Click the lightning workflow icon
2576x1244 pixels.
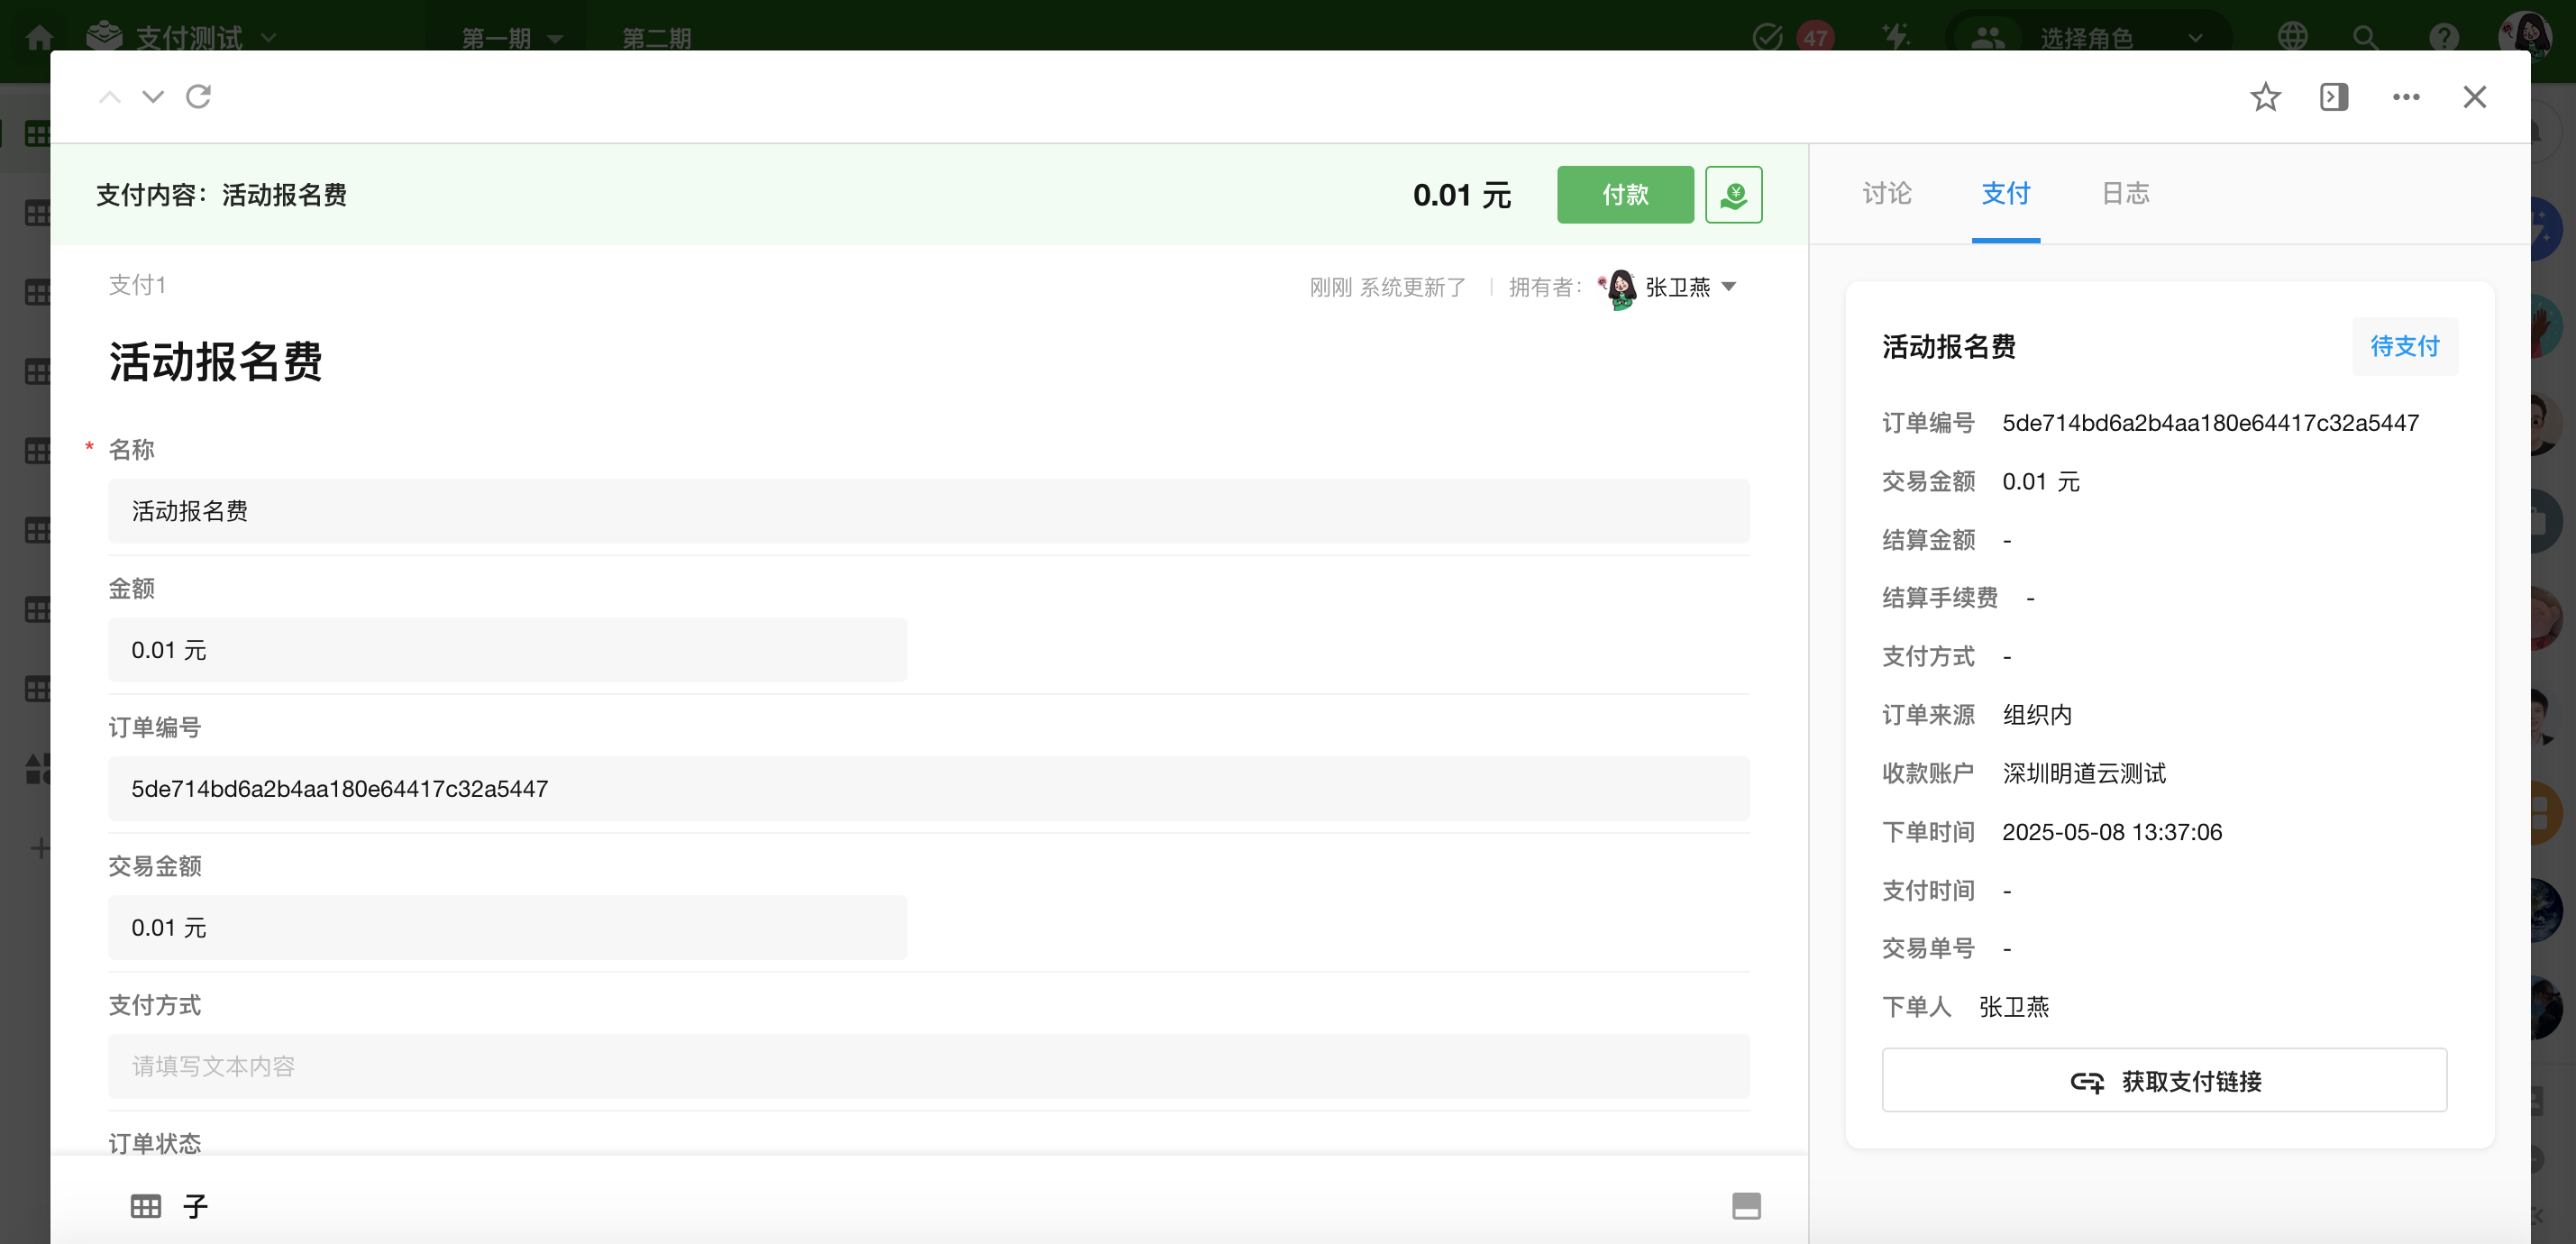1895,38
